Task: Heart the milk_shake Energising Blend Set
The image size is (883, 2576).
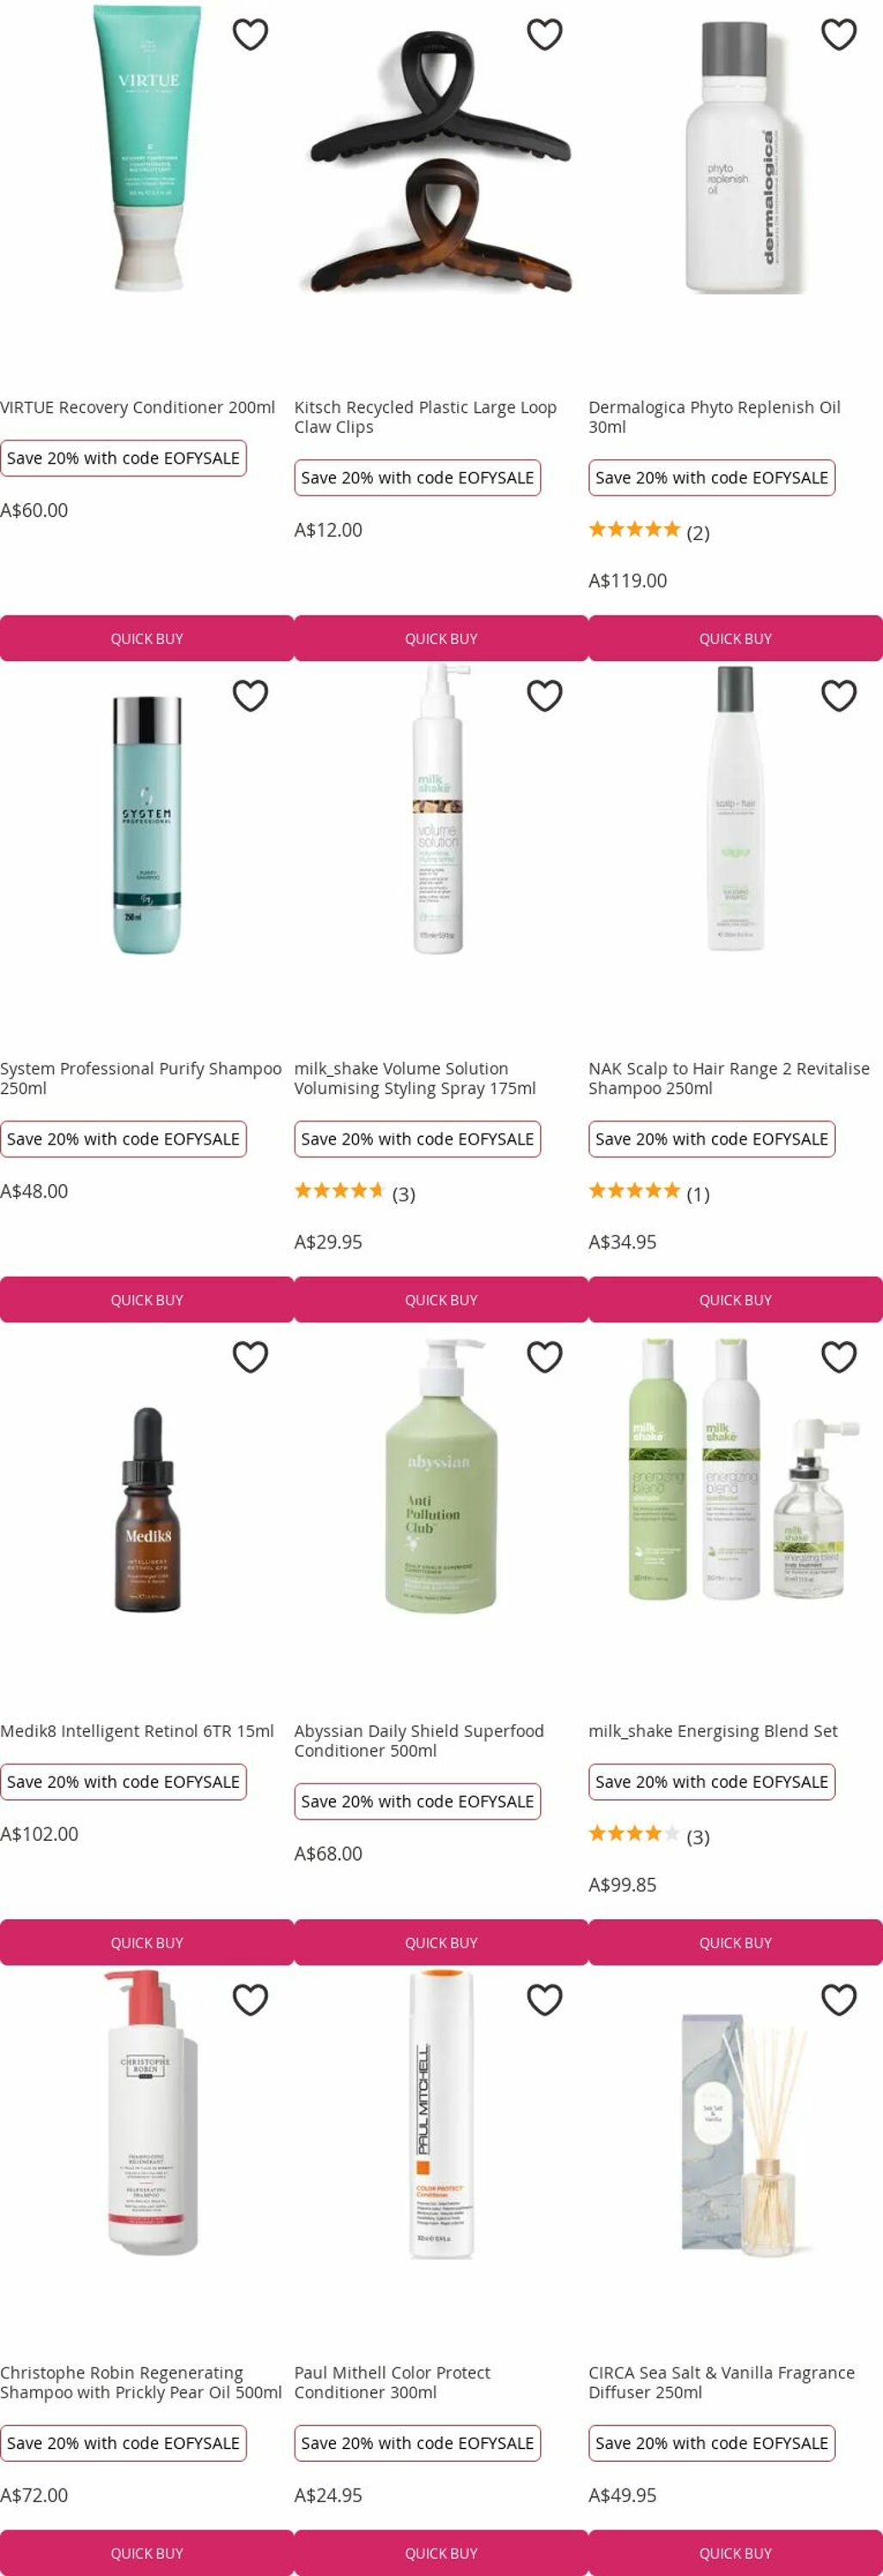Action: 838,1357
